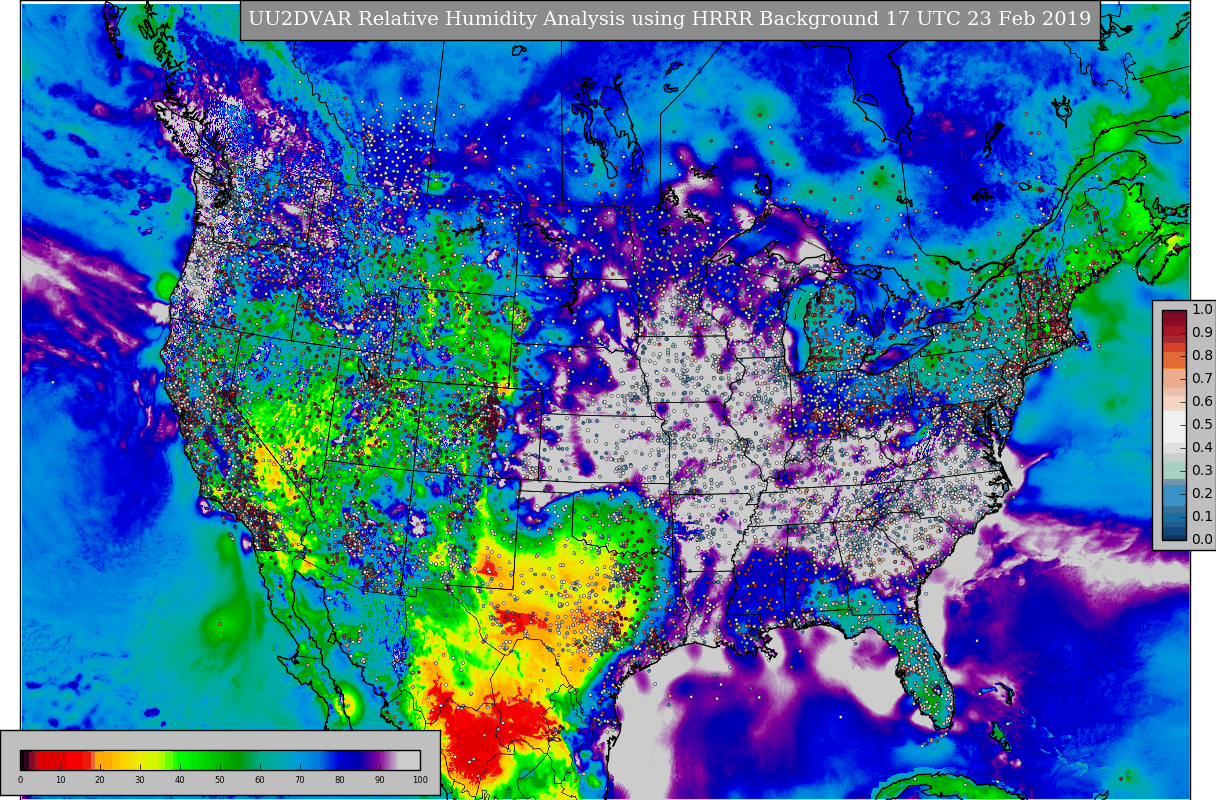Click the 0.2 label on right colorbar
Image resolution: width=1216 pixels, height=800 pixels.
click(1202, 493)
